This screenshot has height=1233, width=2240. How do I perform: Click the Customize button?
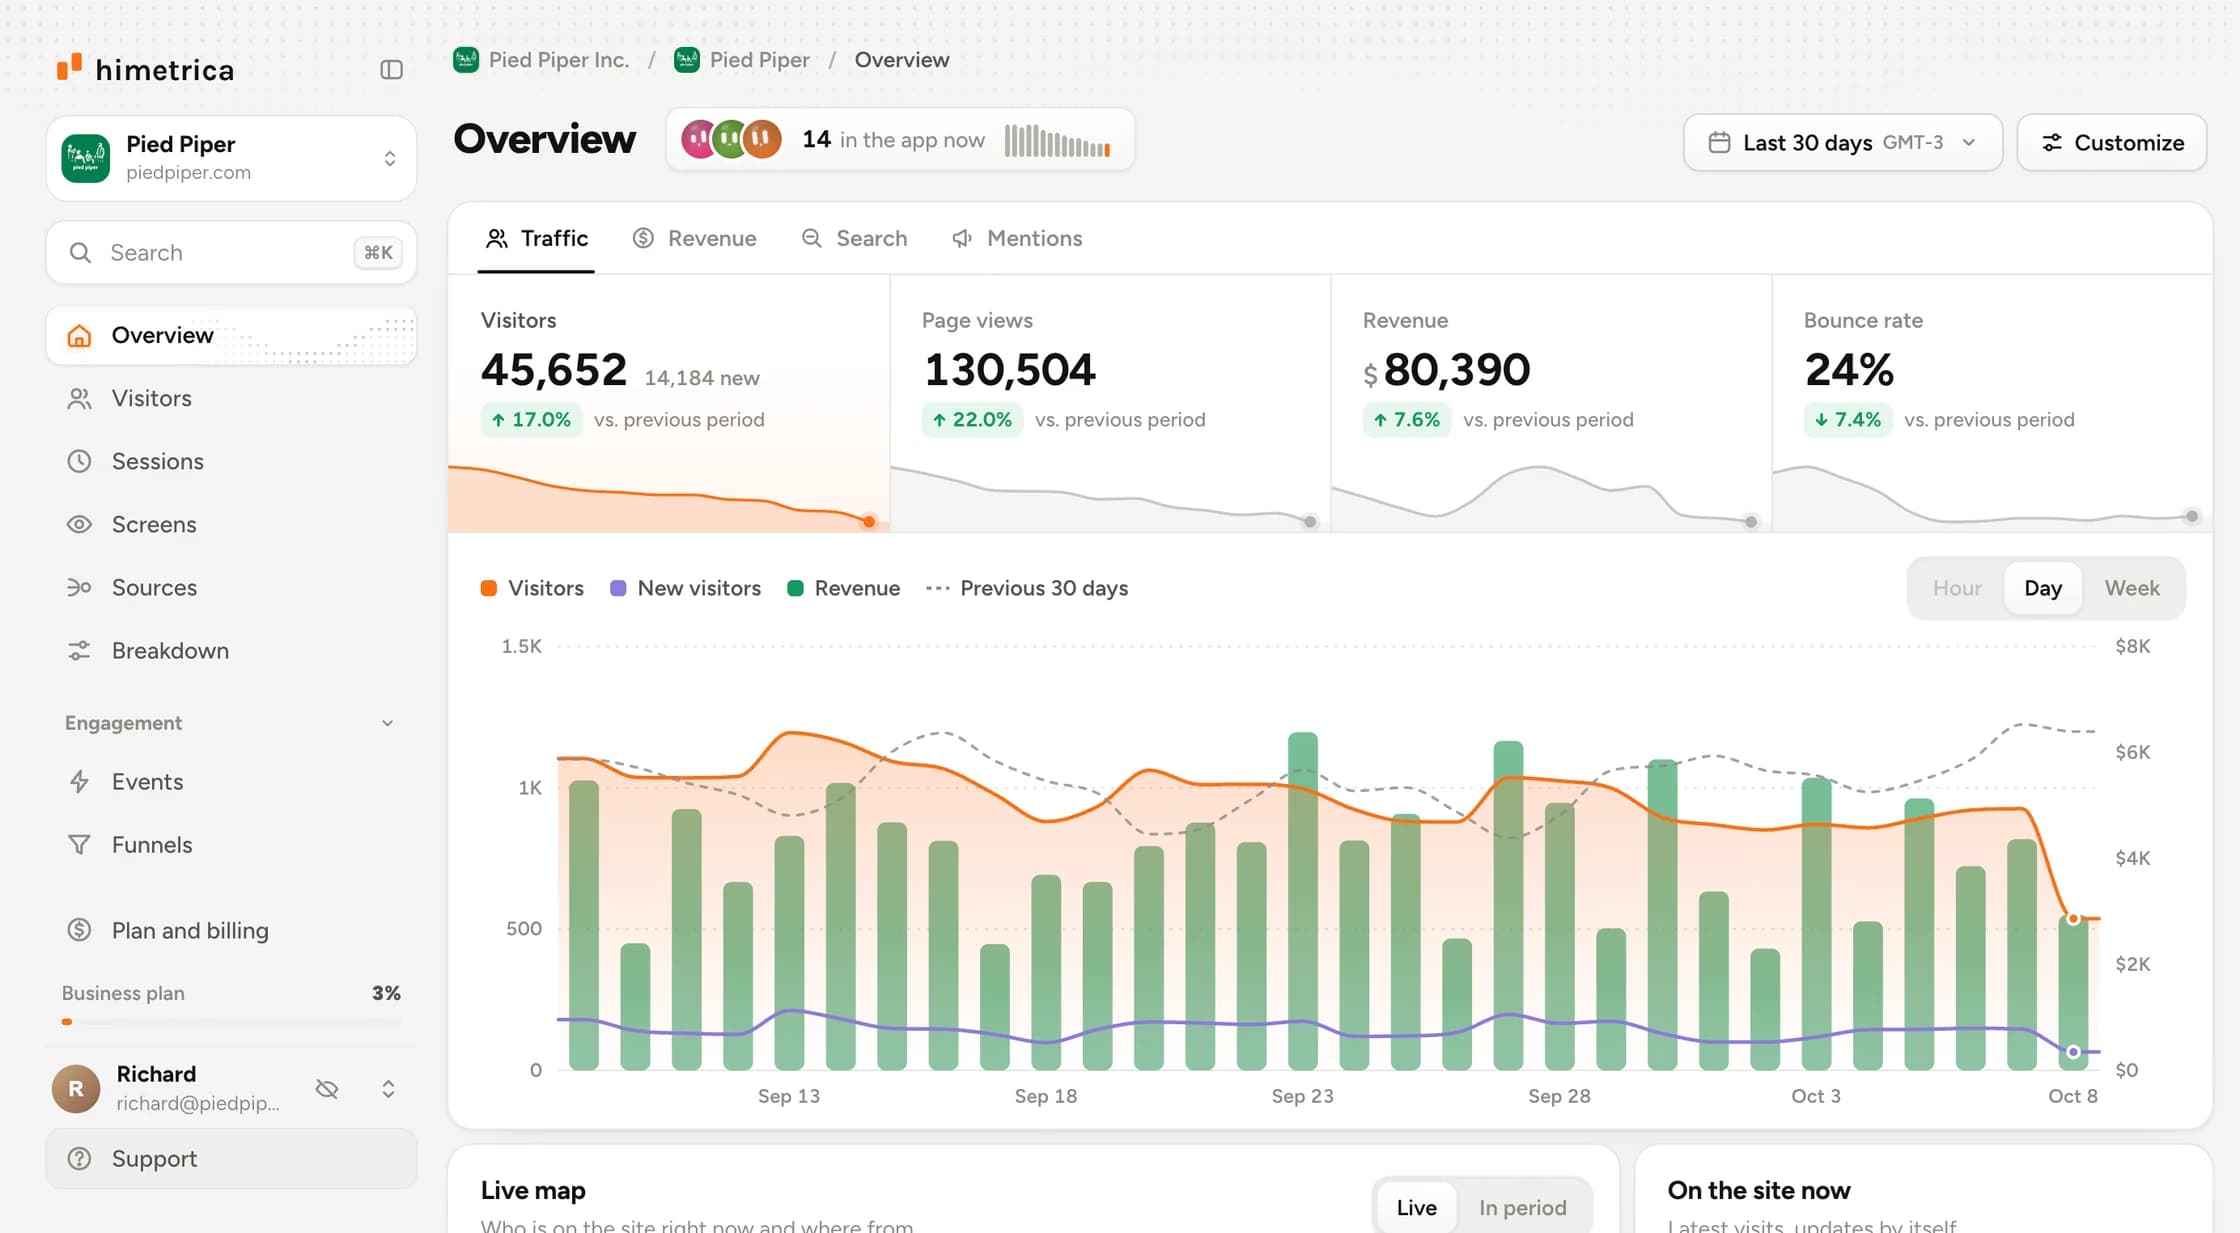[x=2112, y=142]
